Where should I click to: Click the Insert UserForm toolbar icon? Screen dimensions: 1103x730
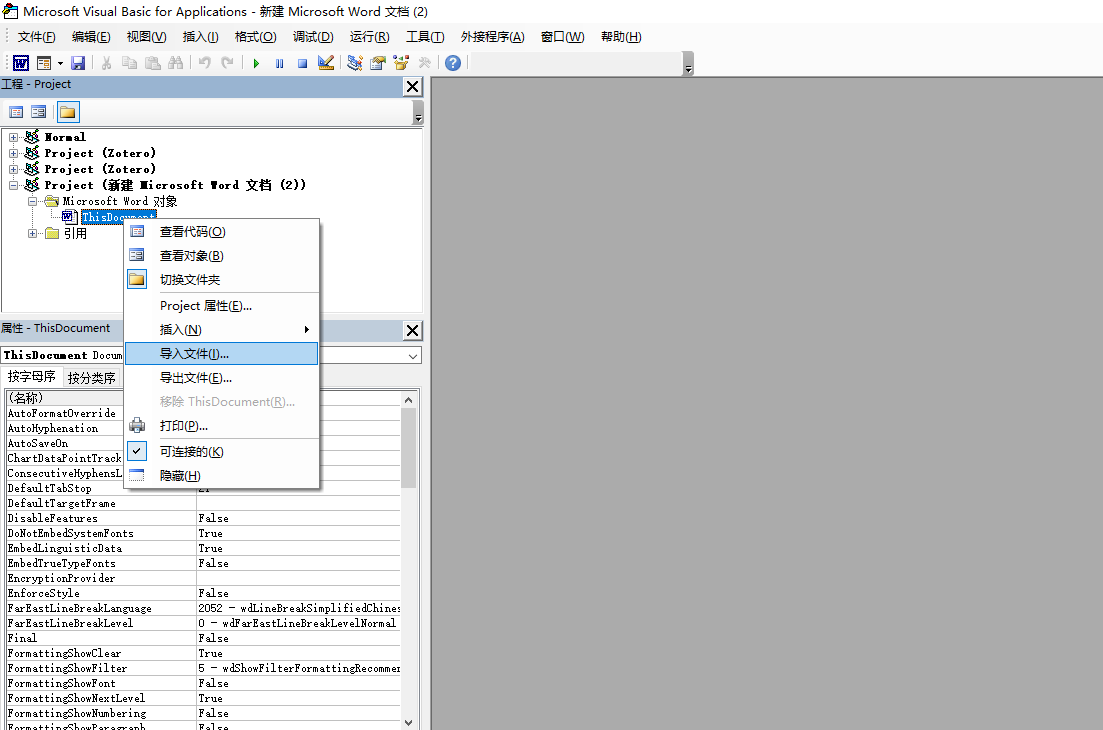(44, 63)
